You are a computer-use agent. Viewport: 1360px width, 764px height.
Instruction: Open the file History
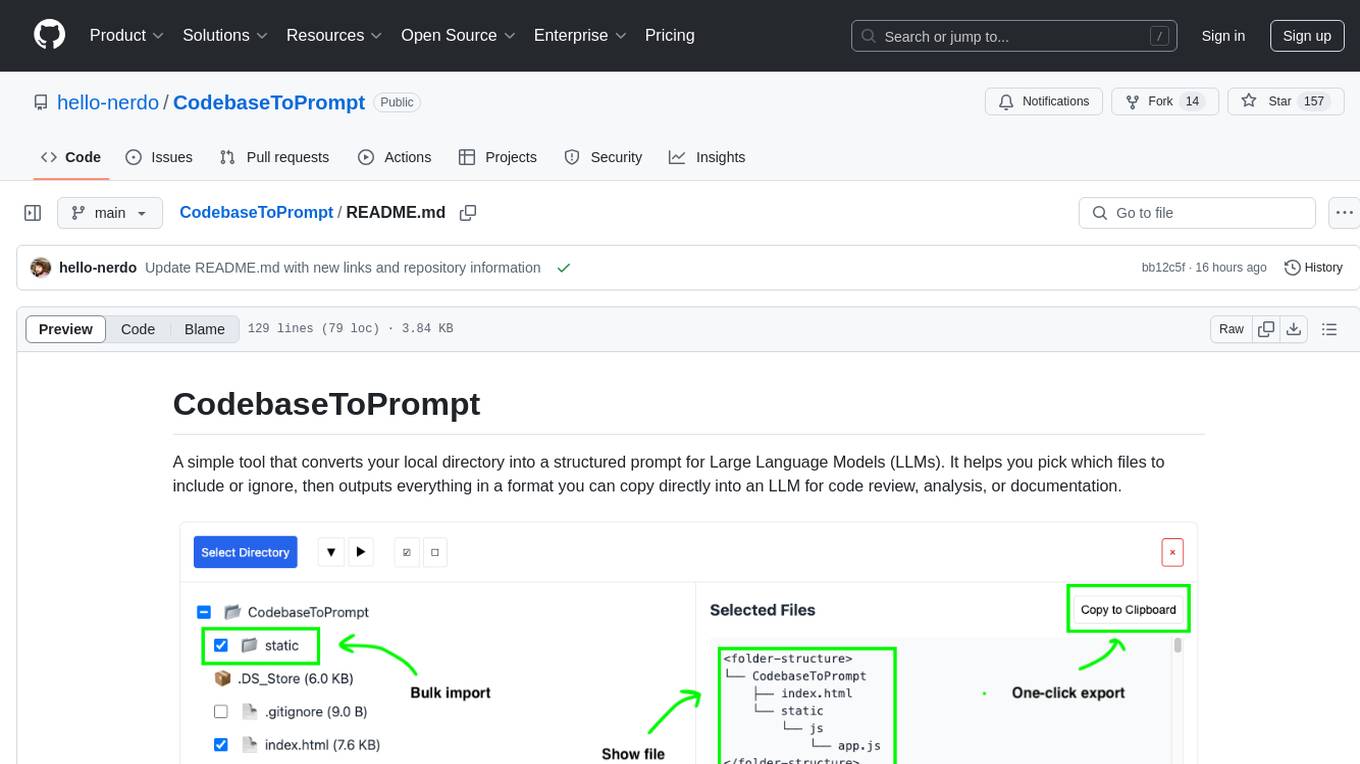pos(1313,268)
